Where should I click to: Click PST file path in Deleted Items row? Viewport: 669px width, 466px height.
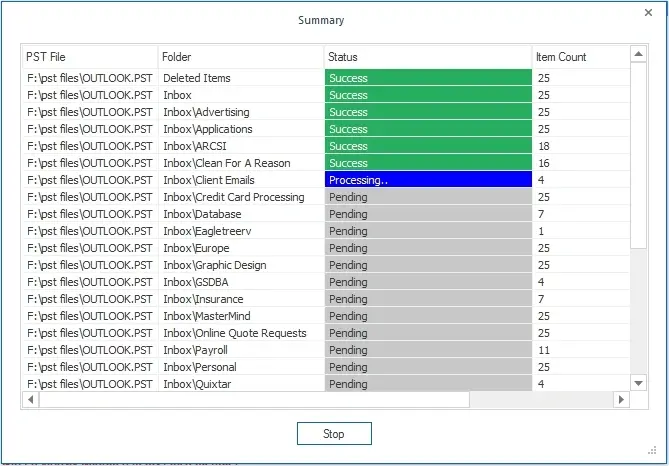90,78
